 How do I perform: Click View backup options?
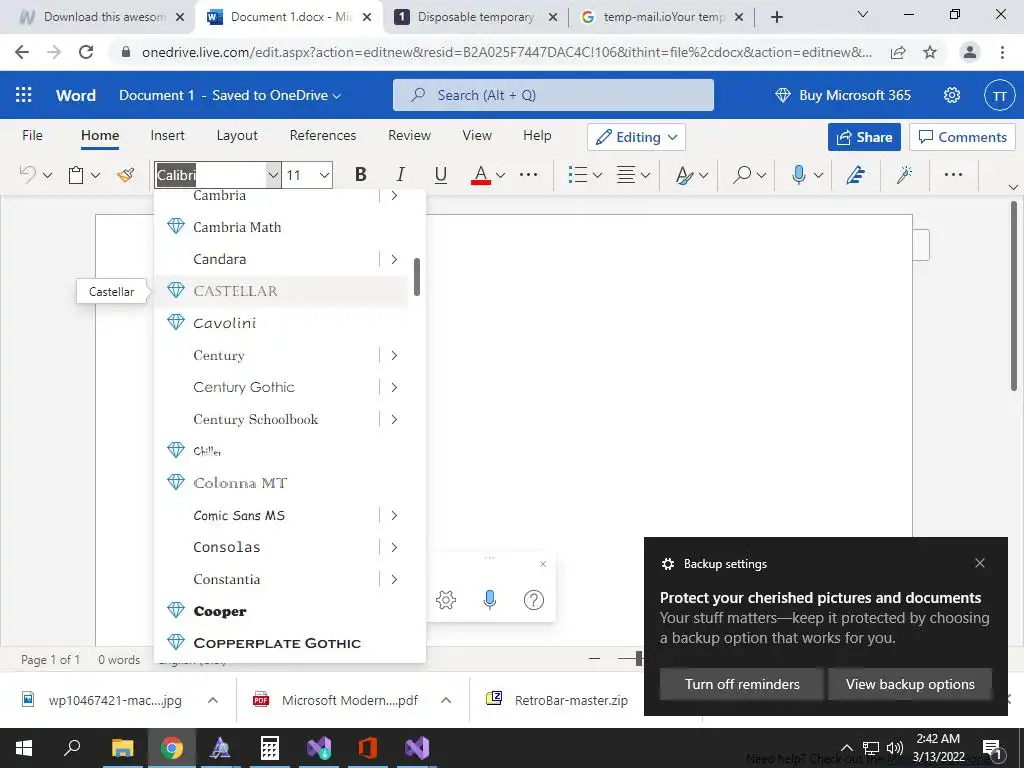point(910,684)
